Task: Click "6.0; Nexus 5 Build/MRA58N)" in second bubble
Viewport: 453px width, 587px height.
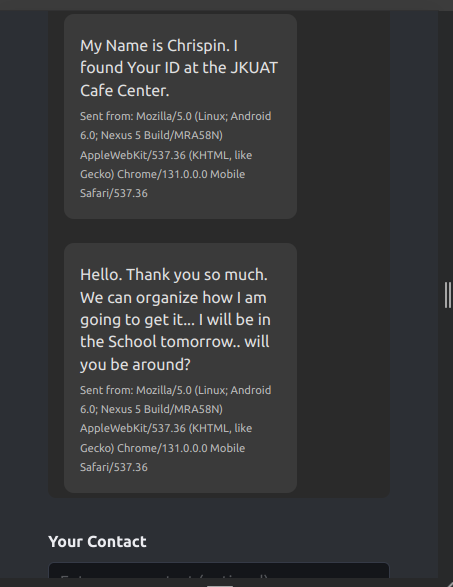Action: coord(151,409)
